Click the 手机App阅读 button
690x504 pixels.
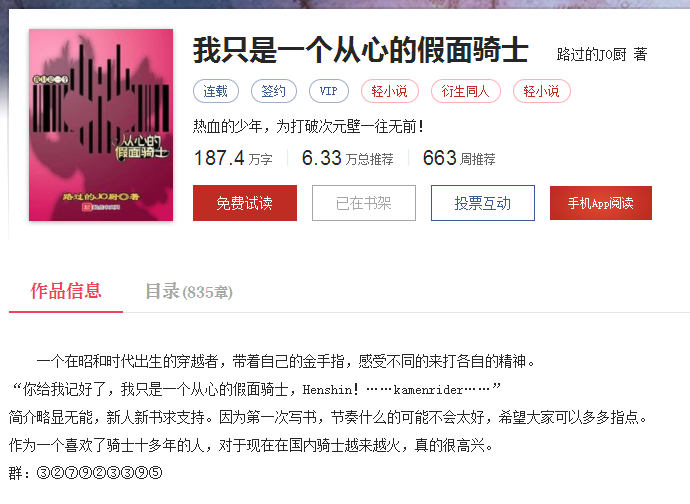601,203
